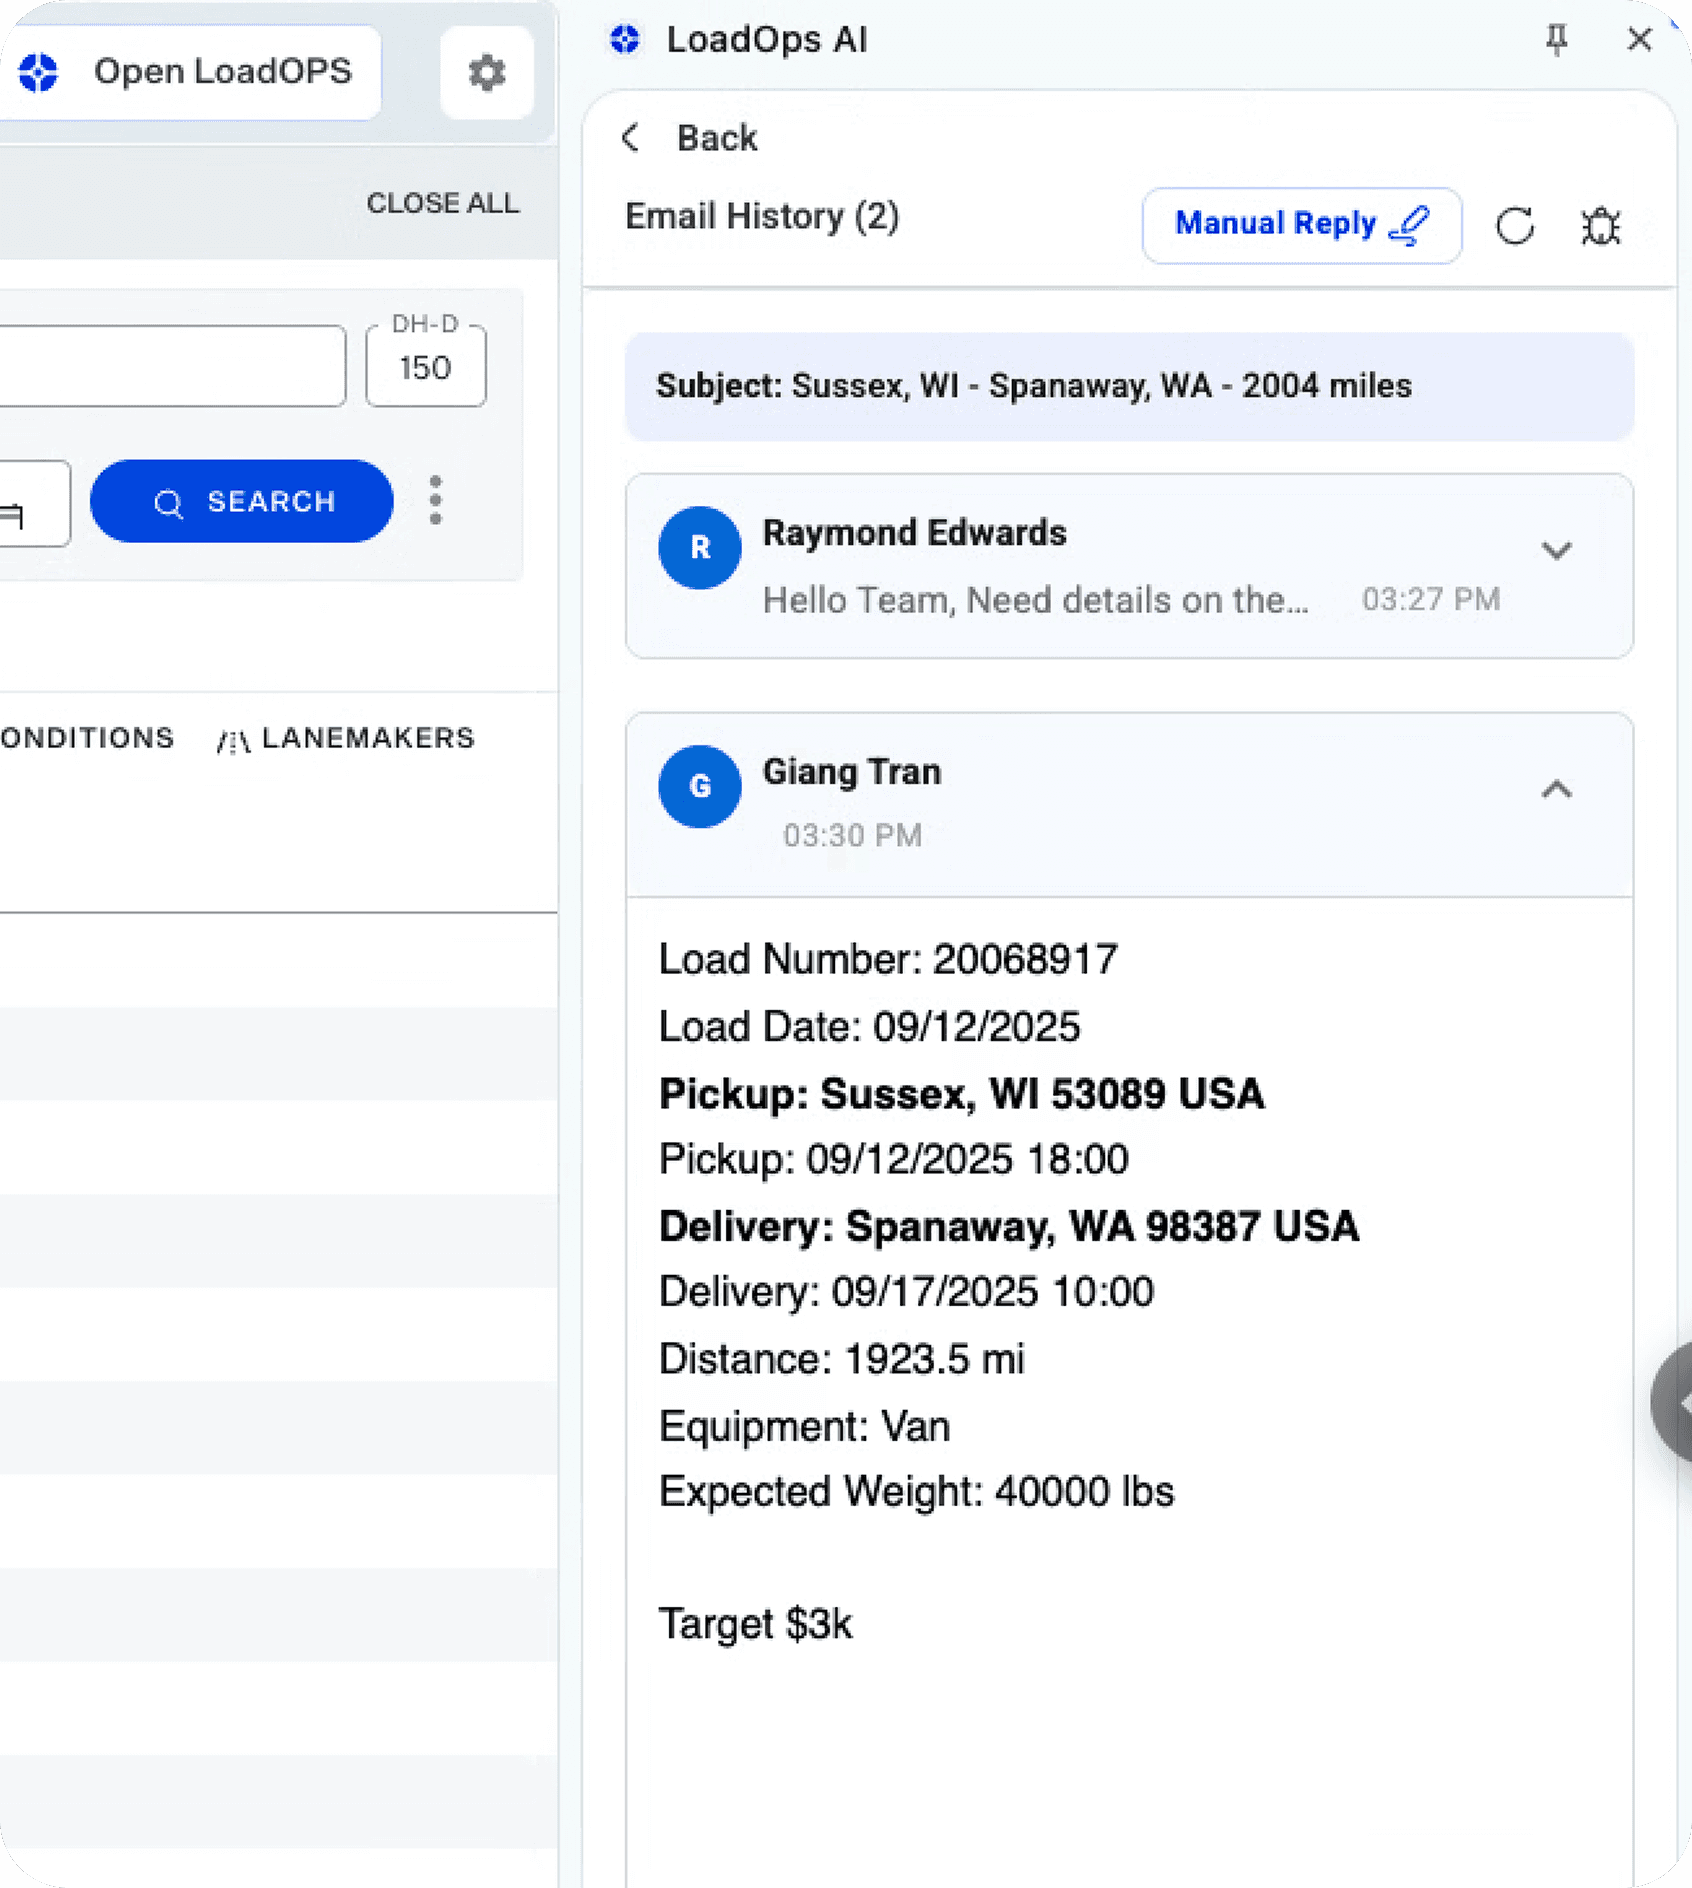Click the pencil icon on Manual Reply

1411,223
